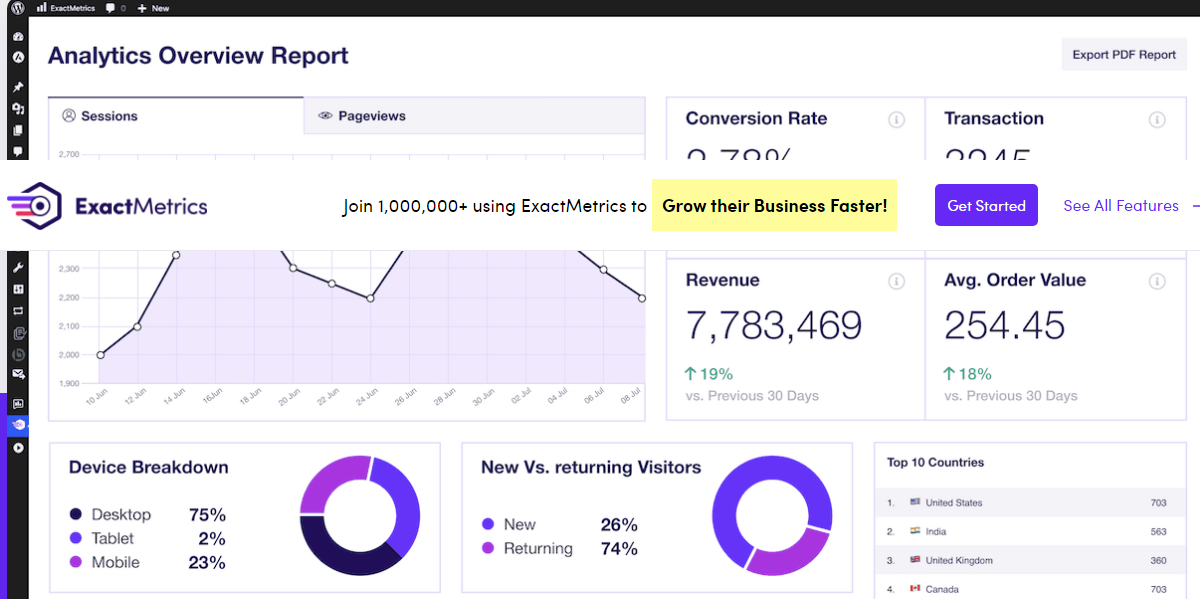Click the 18% increase under Avg. Order Value
Screen dimensions: 1200x599
968,374
